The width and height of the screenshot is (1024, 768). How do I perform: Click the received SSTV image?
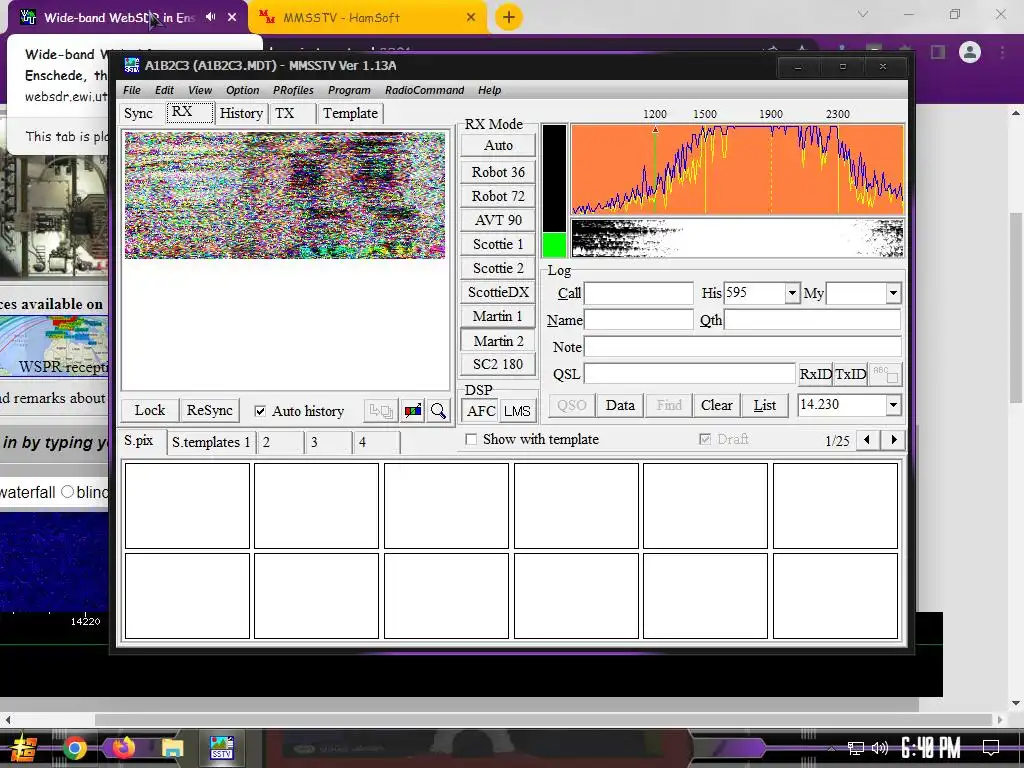coord(285,195)
